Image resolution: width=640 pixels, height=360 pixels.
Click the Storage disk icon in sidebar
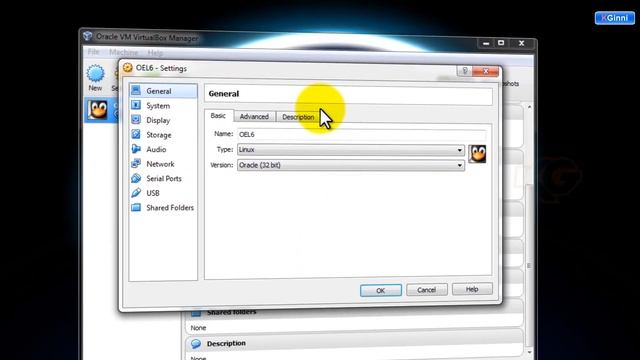click(x=136, y=134)
